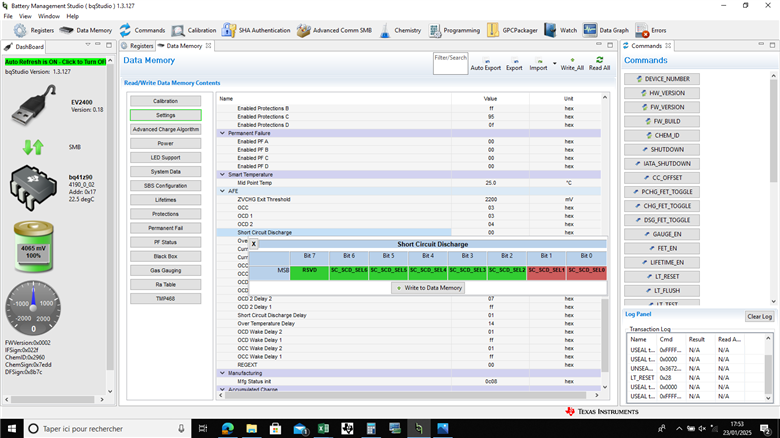Open File Explorer from the taskbar

[252, 428]
